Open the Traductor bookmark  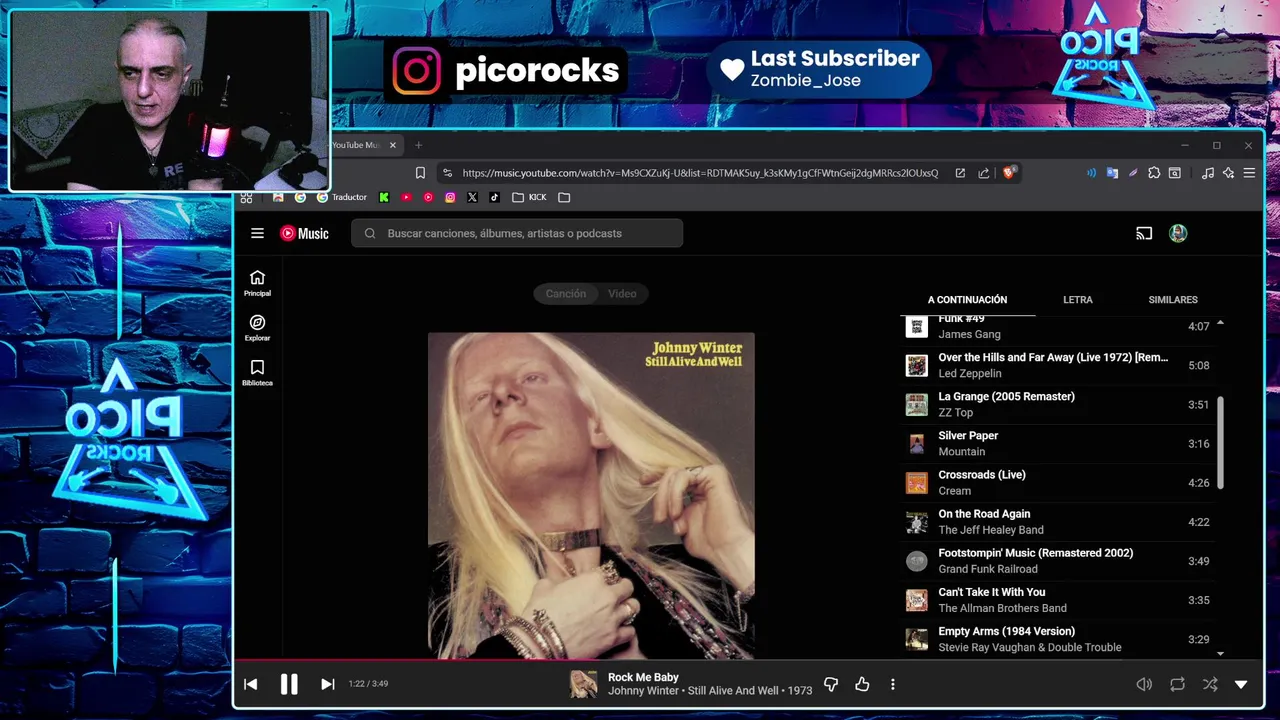[x=342, y=197]
